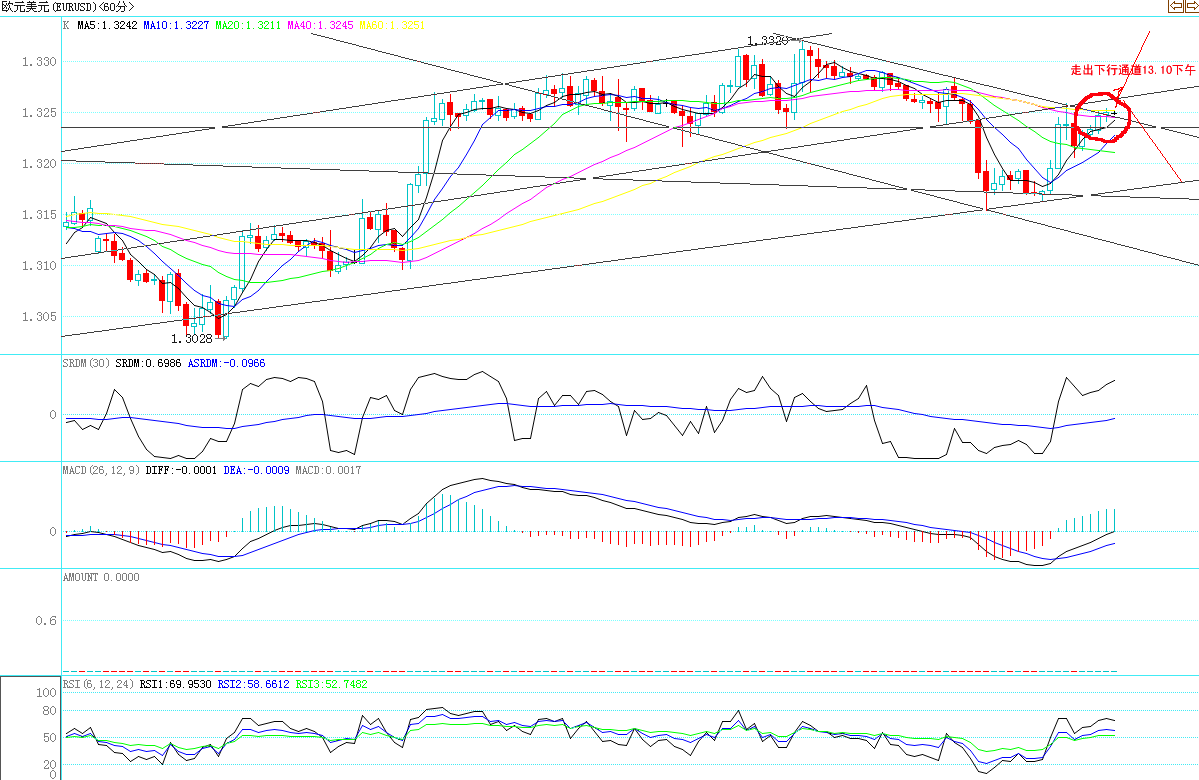Click the 80 label on RSI axis
The height and width of the screenshot is (780, 1199).
(x=50, y=711)
